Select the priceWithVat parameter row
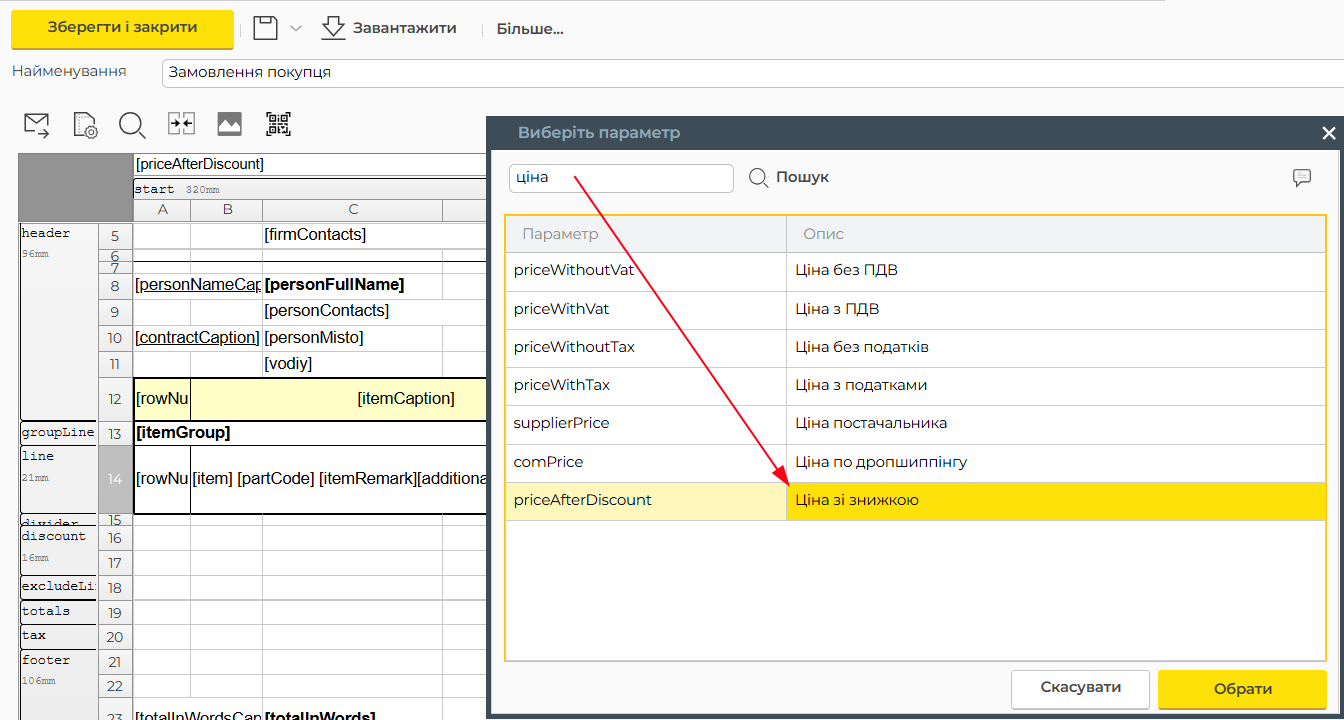The width and height of the screenshot is (1344, 720). (916, 310)
